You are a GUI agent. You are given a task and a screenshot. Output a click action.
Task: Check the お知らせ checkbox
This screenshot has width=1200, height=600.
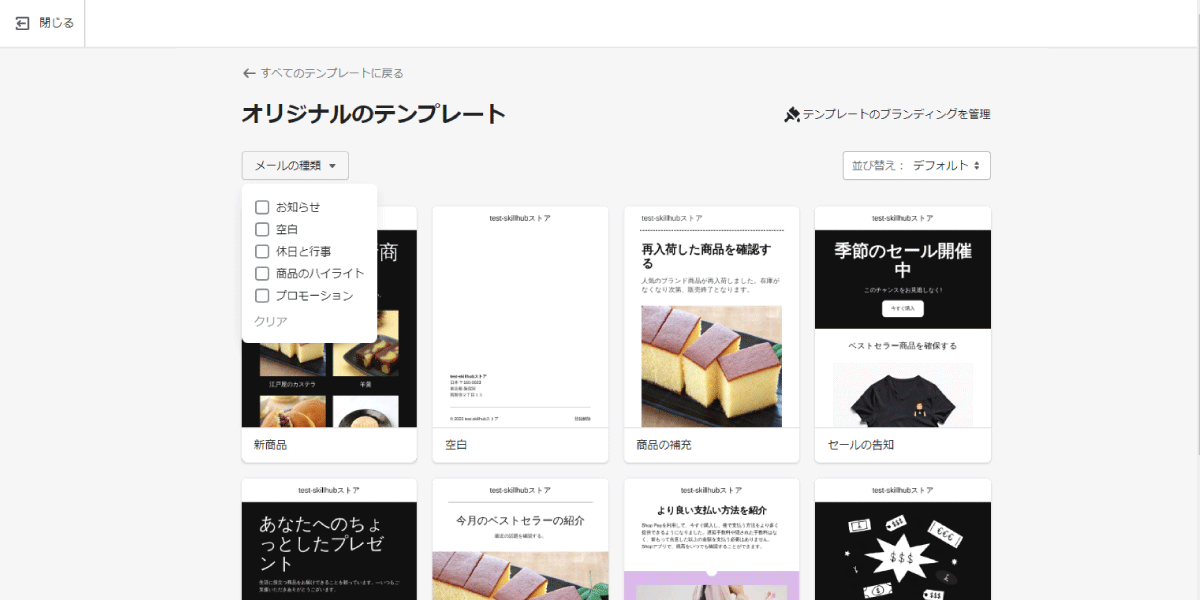pyautogui.click(x=262, y=207)
